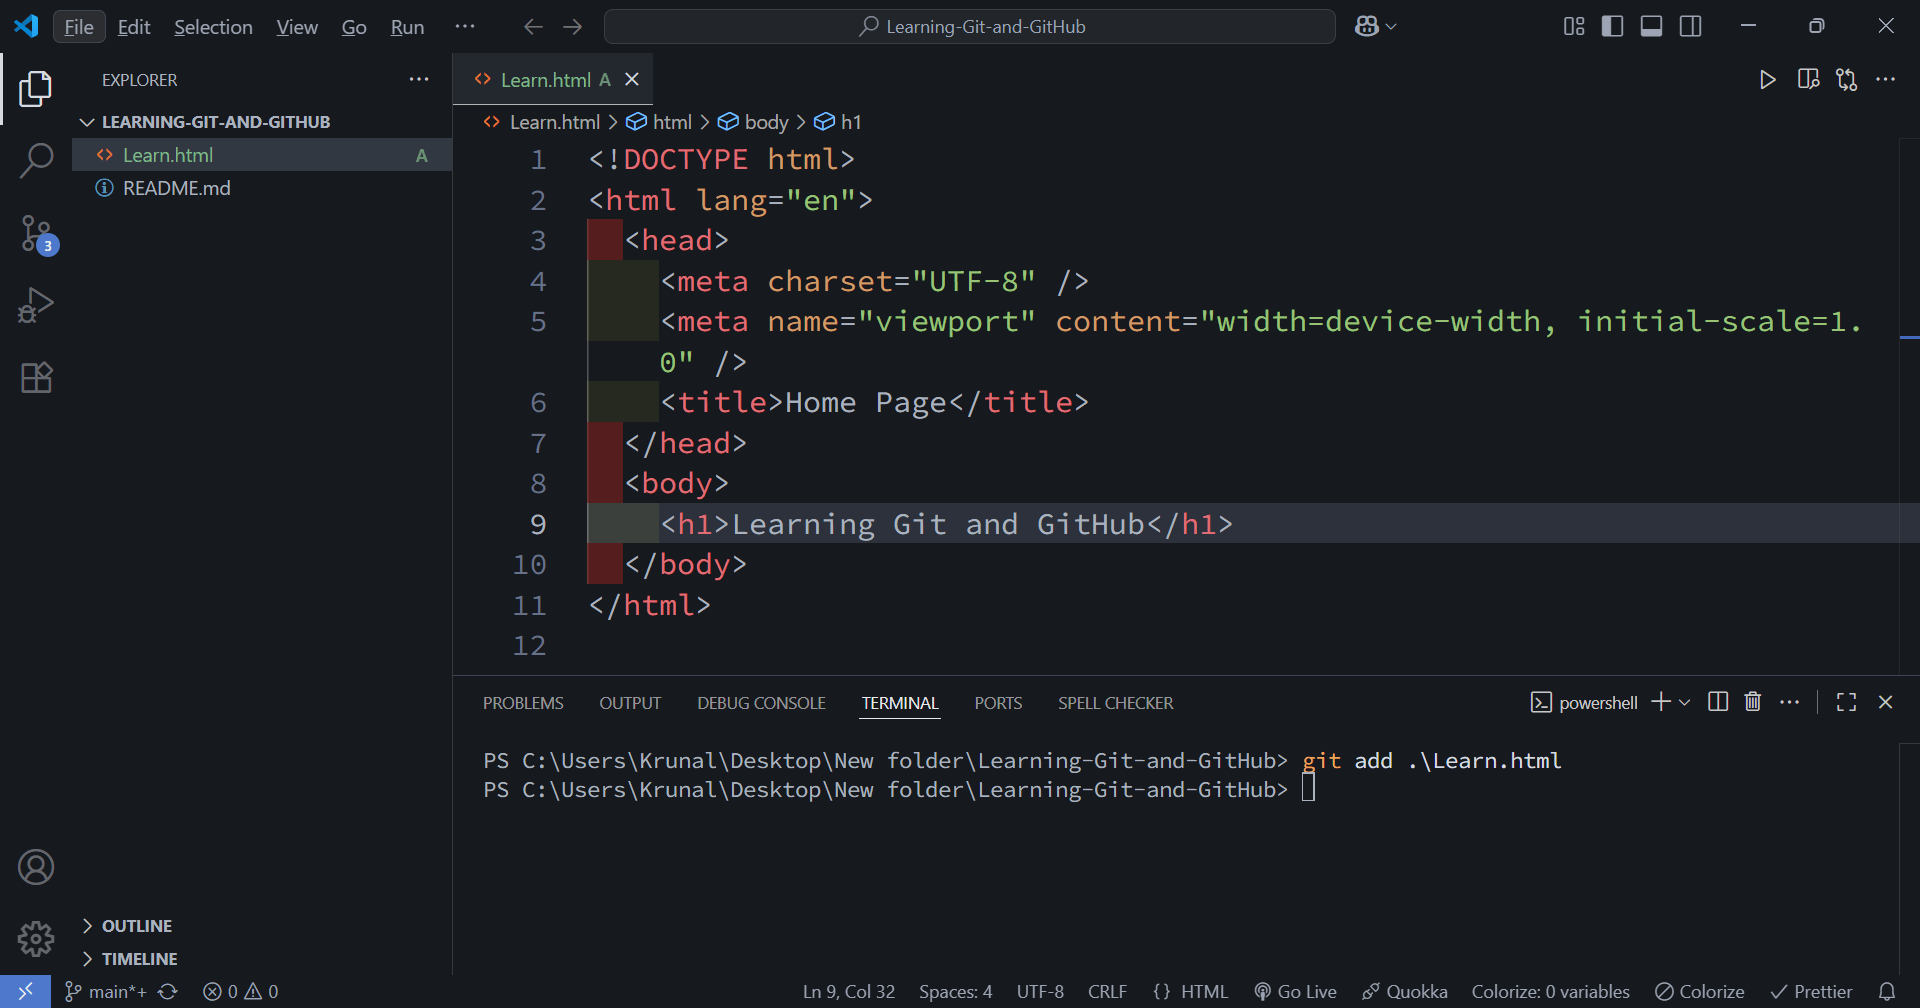
Task: Open Customize Layout icon
Action: pyautogui.click(x=1574, y=27)
